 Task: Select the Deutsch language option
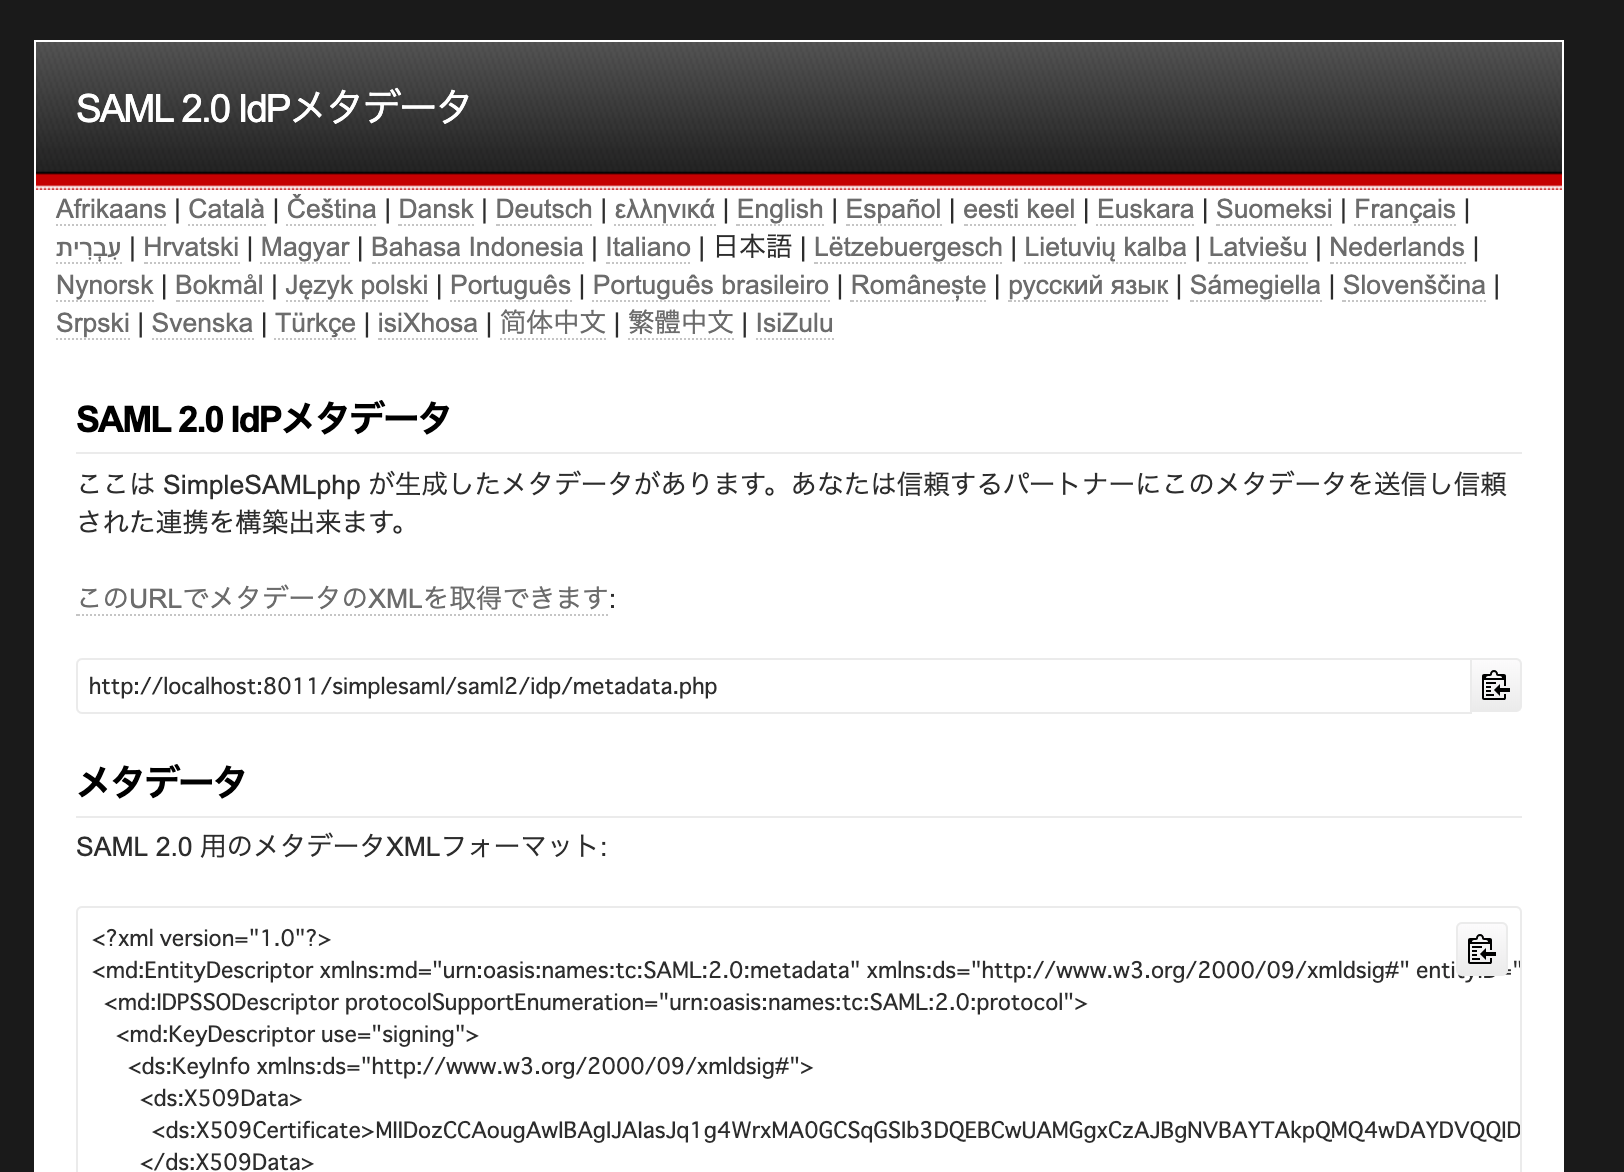click(x=543, y=209)
